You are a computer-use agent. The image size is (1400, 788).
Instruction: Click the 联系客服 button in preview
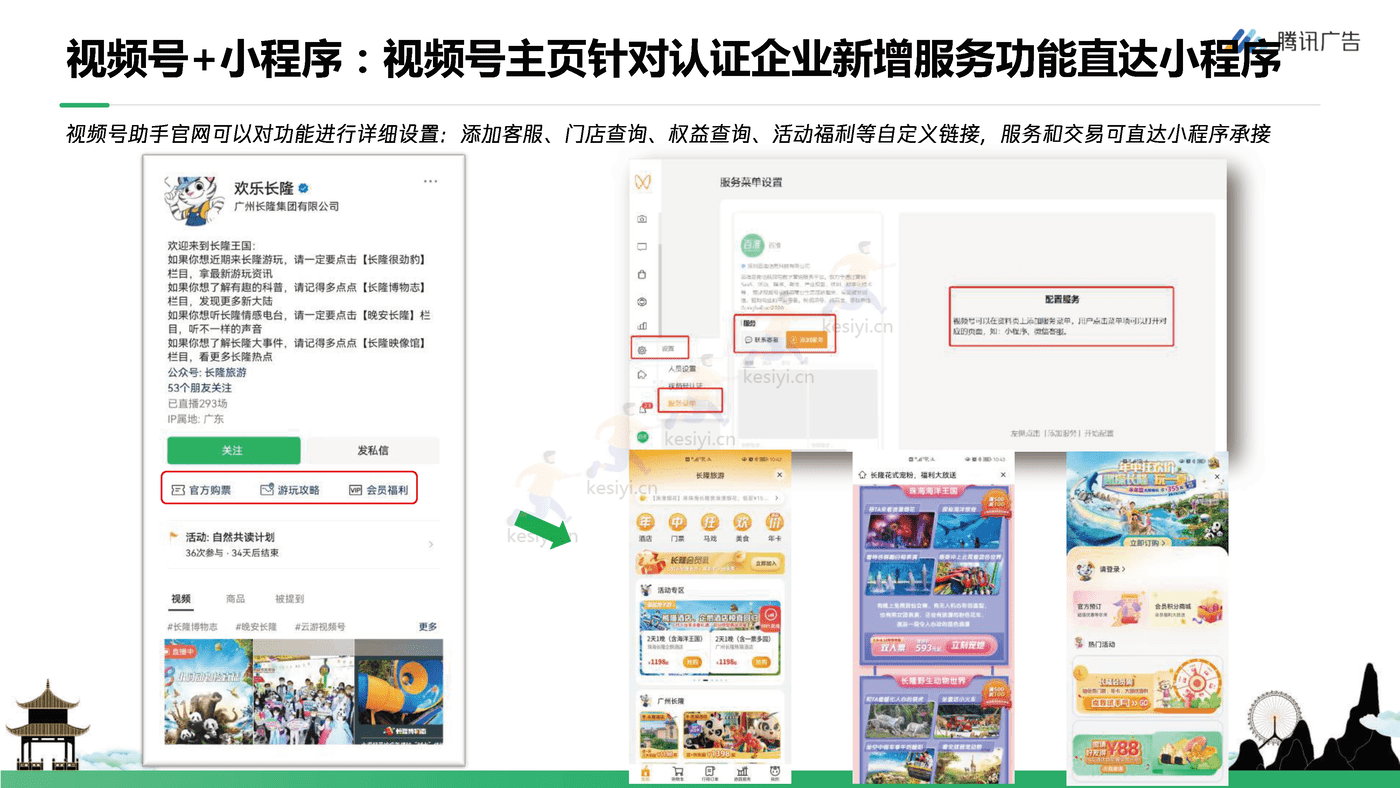coord(762,340)
